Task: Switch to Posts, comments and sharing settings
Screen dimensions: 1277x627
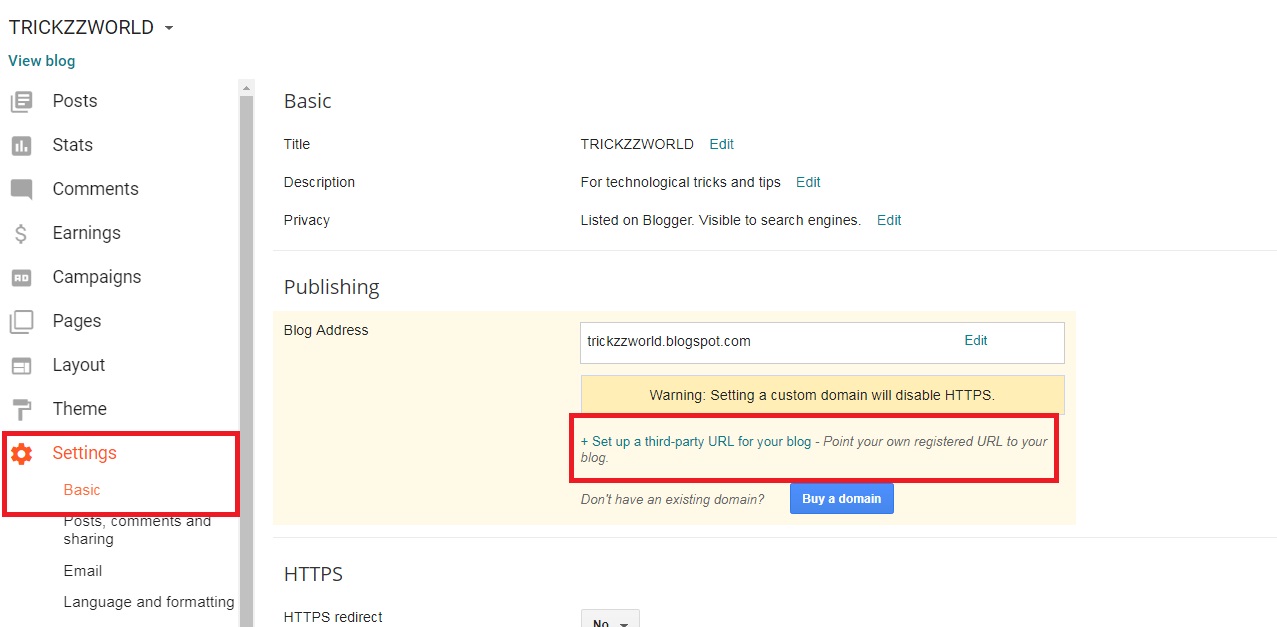Action: 137,530
